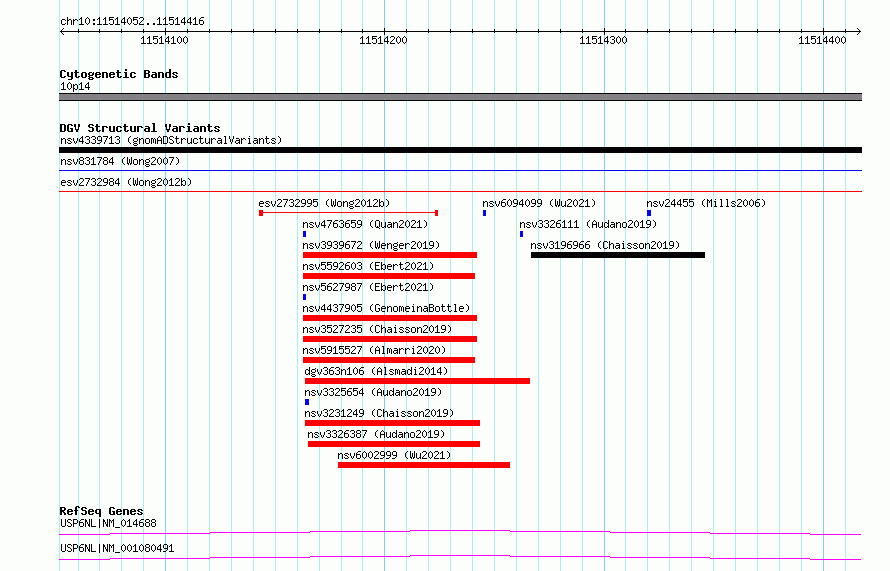The height and width of the screenshot is (571, 890).
Task: Select the nsv3527235 red variant bar
Action: coord(390,339)
